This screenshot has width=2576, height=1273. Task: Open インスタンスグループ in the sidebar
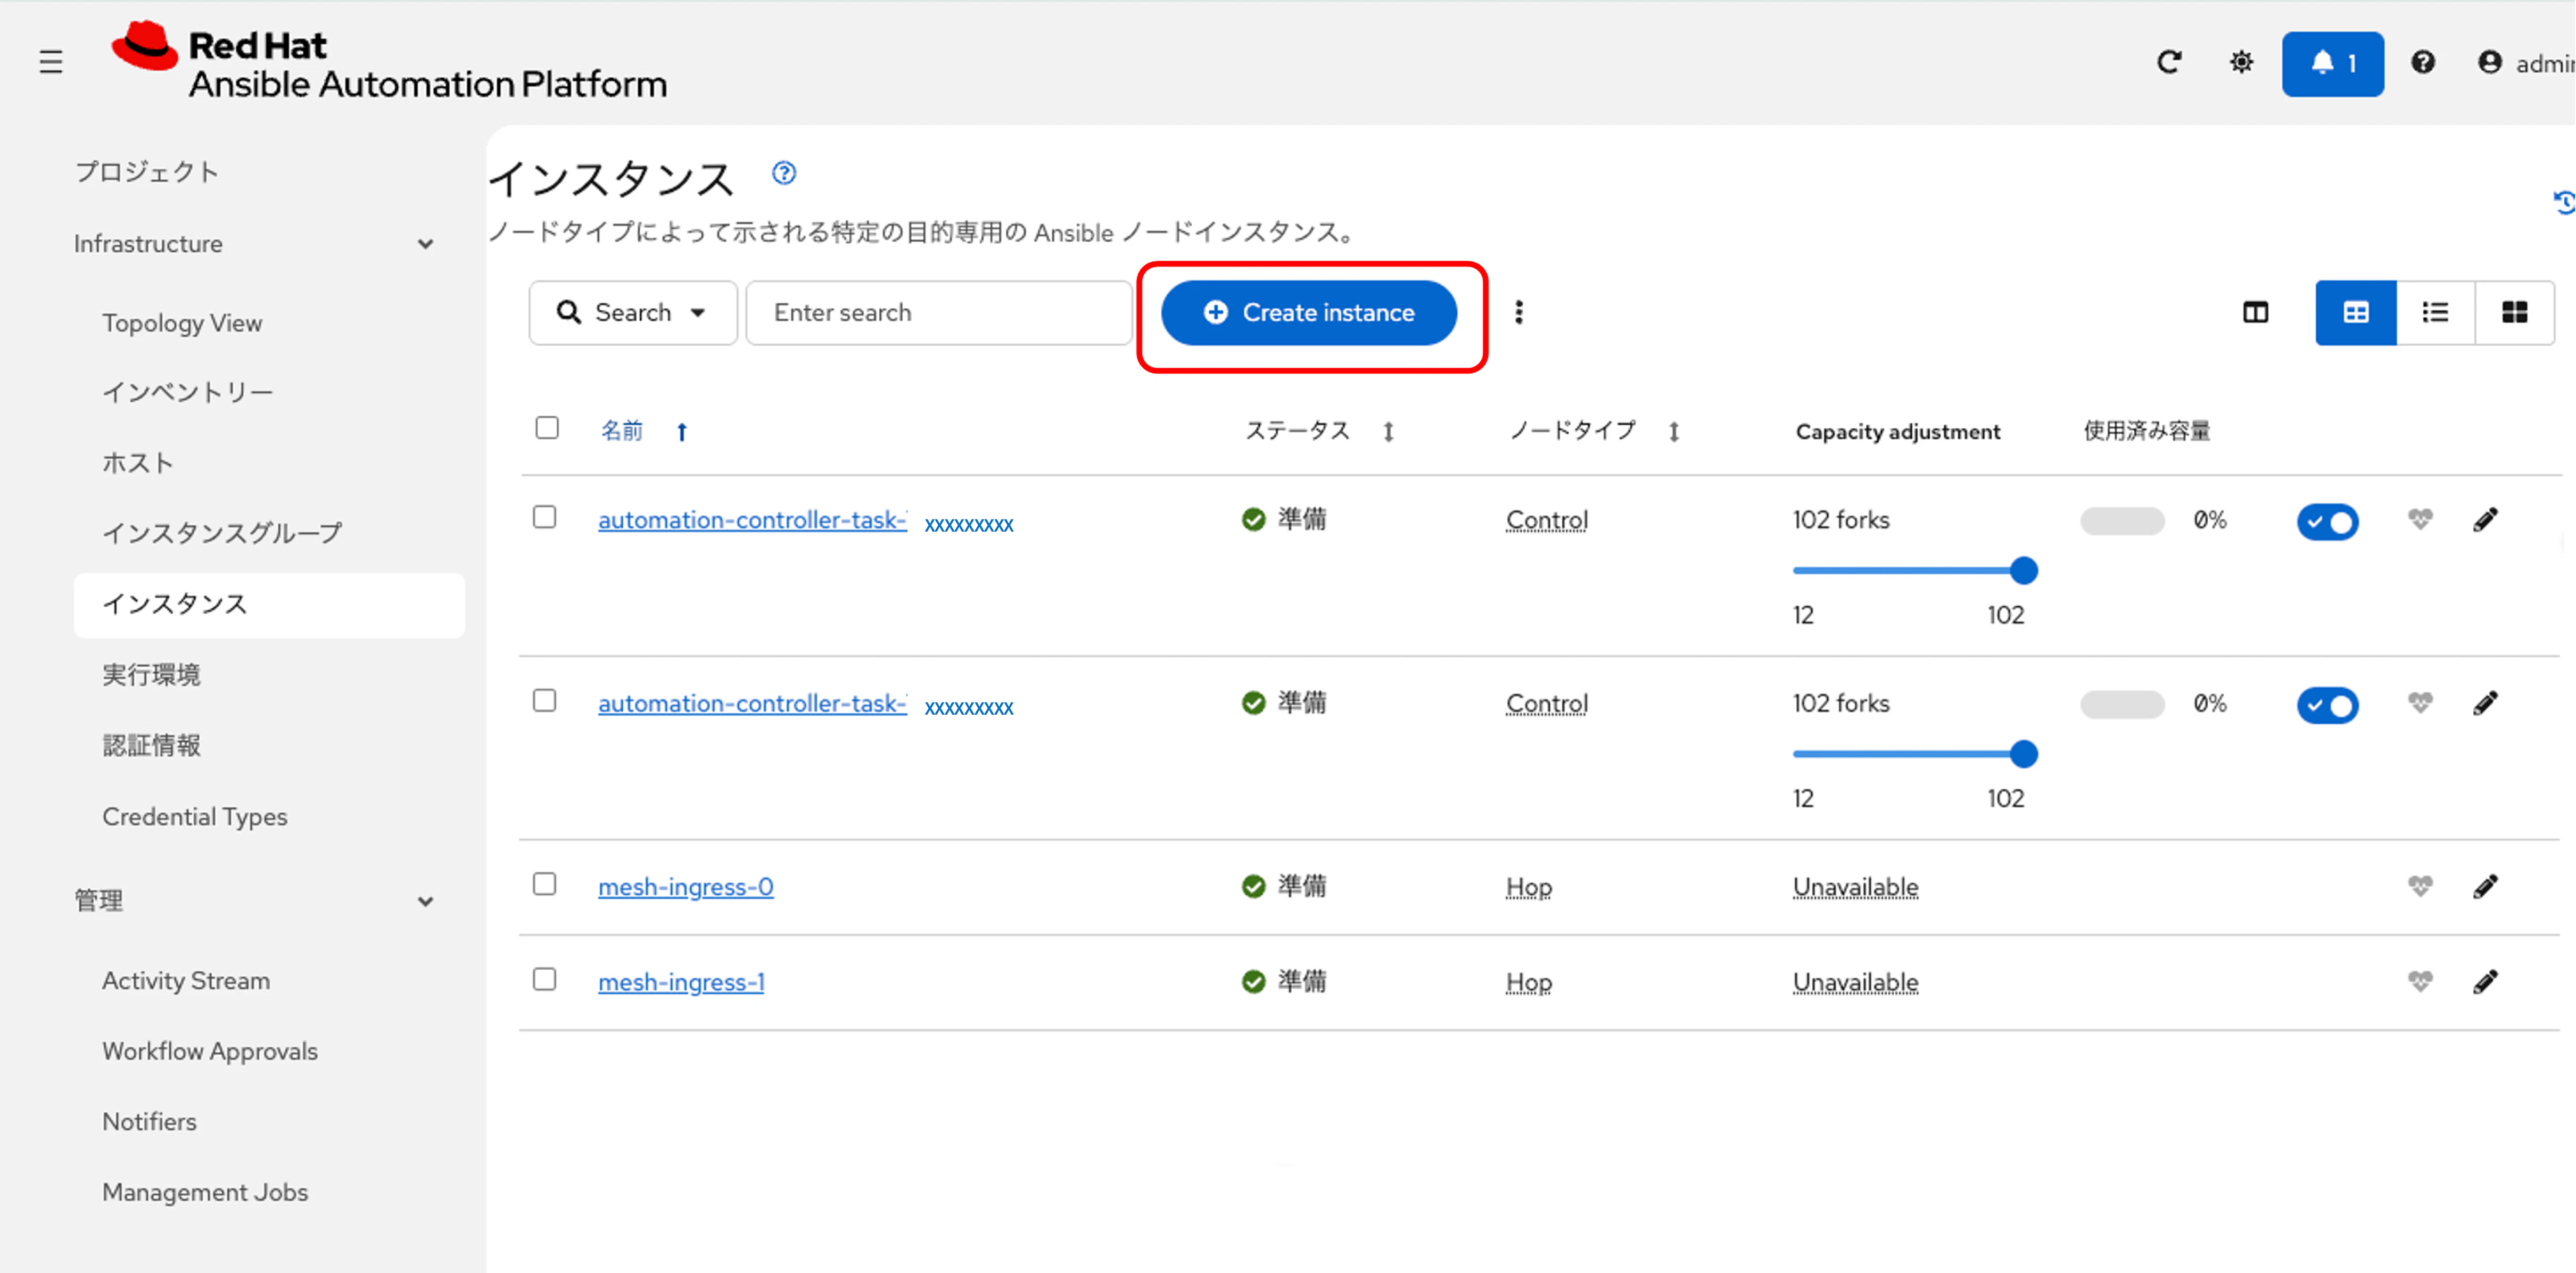(222, 533)
